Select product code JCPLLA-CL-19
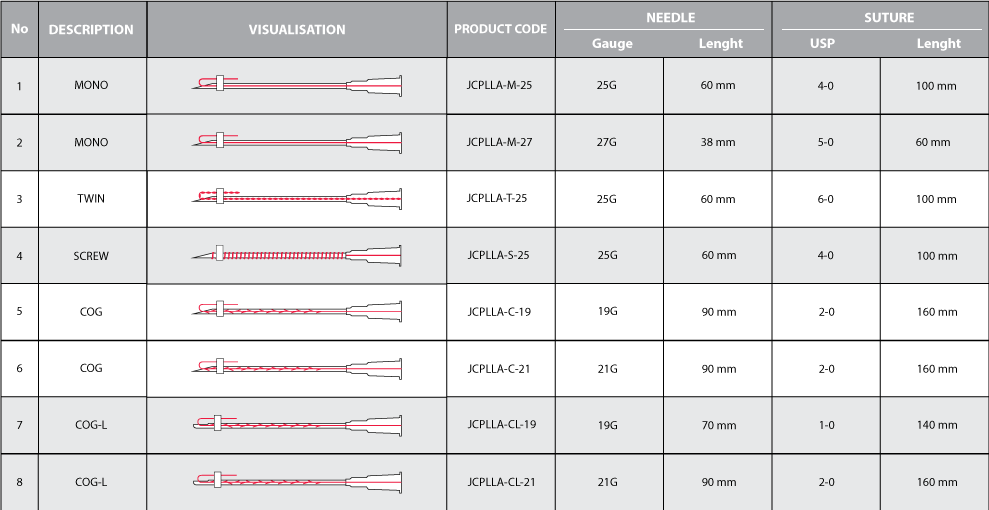989x510 pixels. 501,425
